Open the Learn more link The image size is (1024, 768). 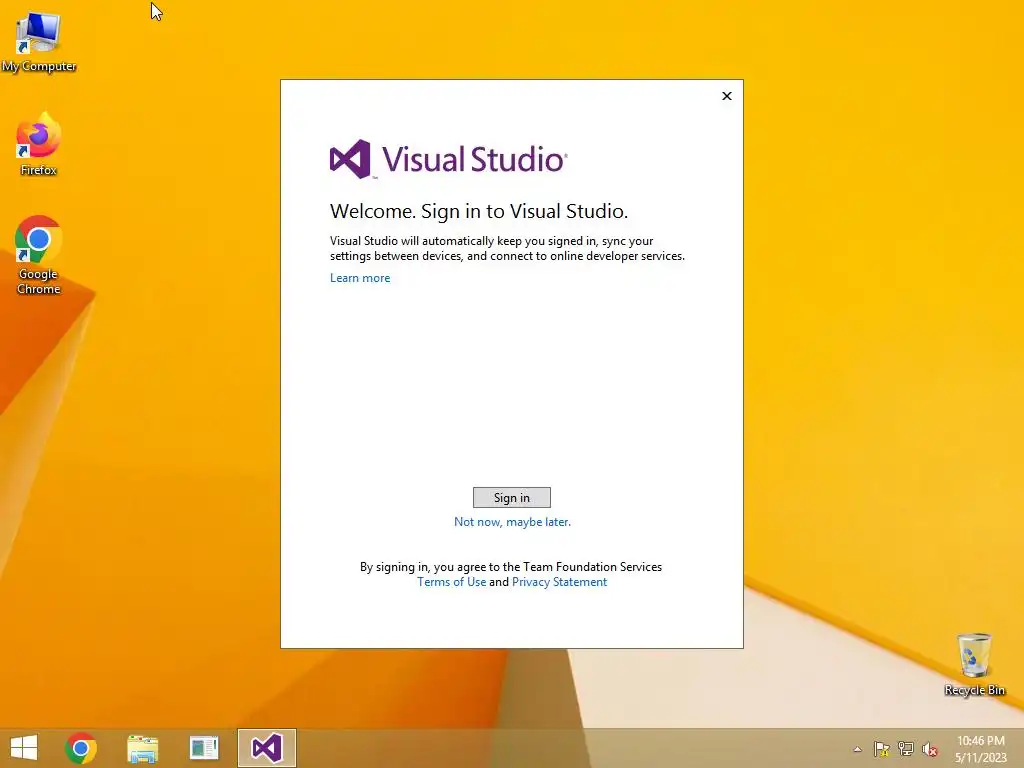pos(360,278)
